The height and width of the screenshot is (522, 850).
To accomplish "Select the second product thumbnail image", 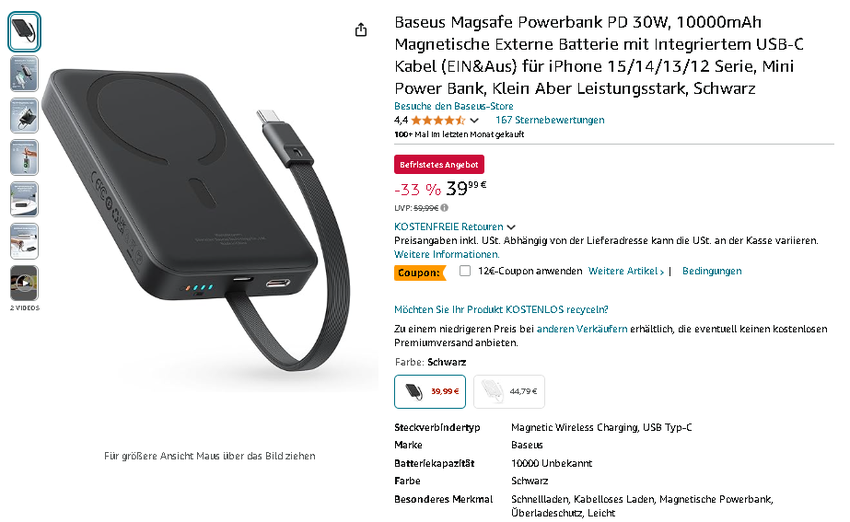I will [24, 73].
